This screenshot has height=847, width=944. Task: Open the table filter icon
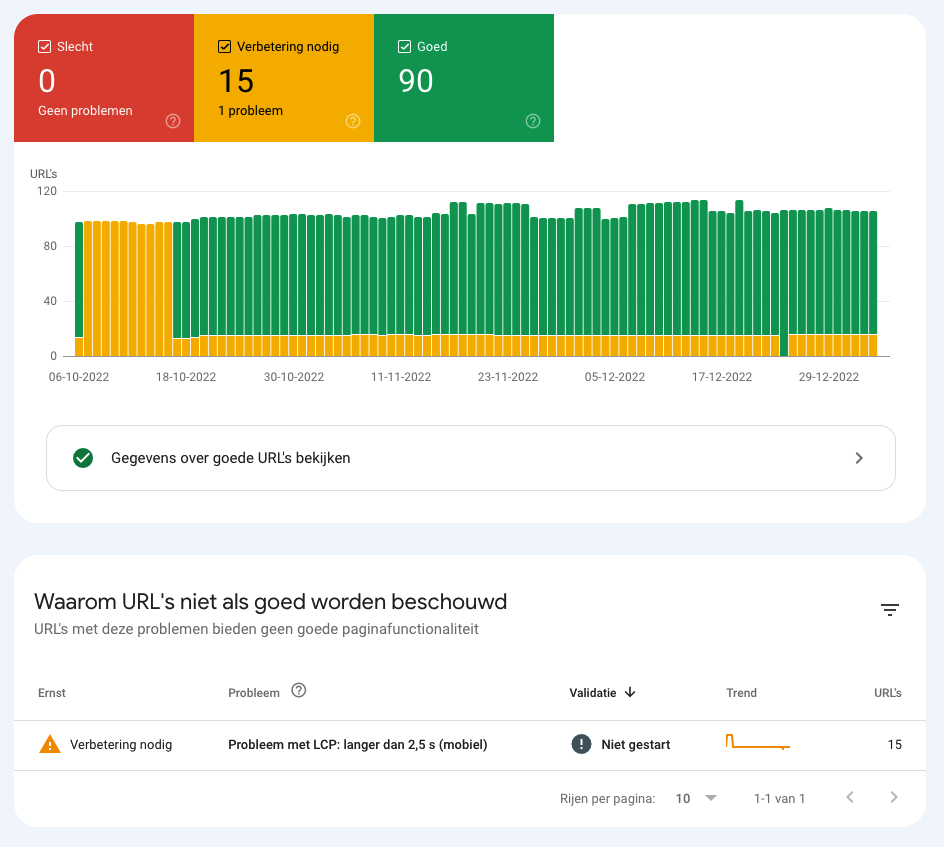[890, 610]
